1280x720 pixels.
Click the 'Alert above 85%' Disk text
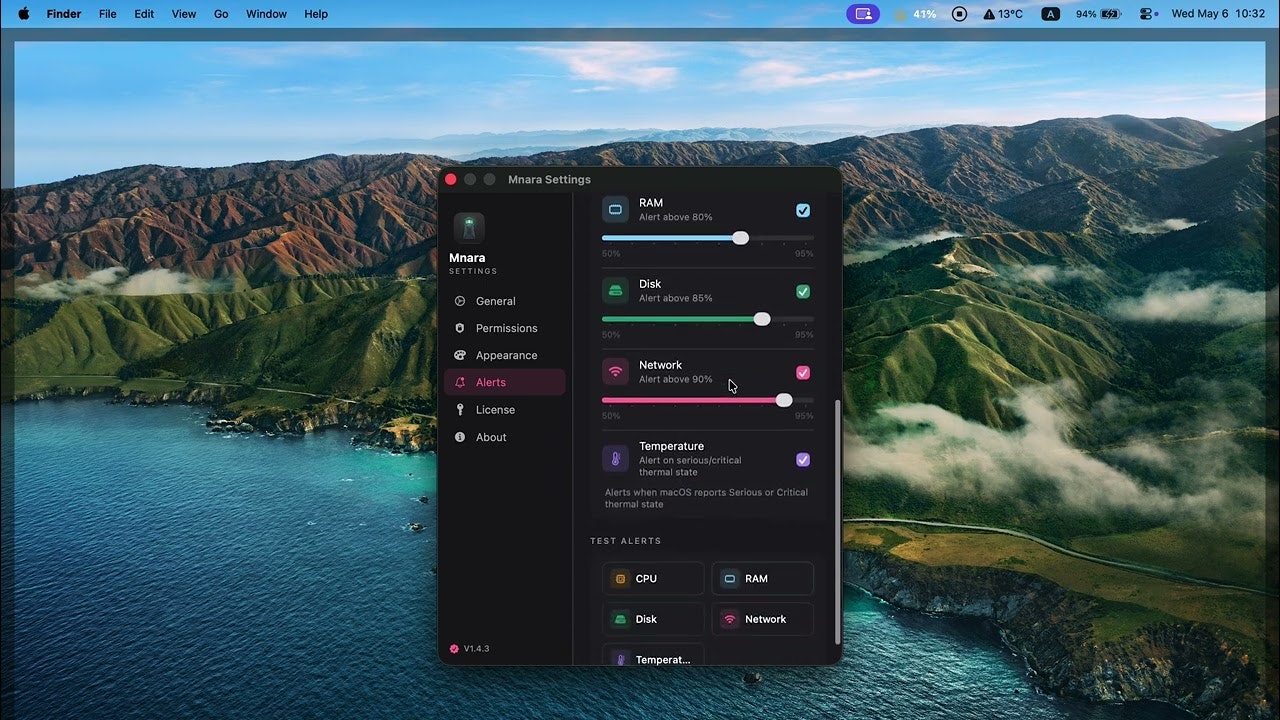pos(676,298)
